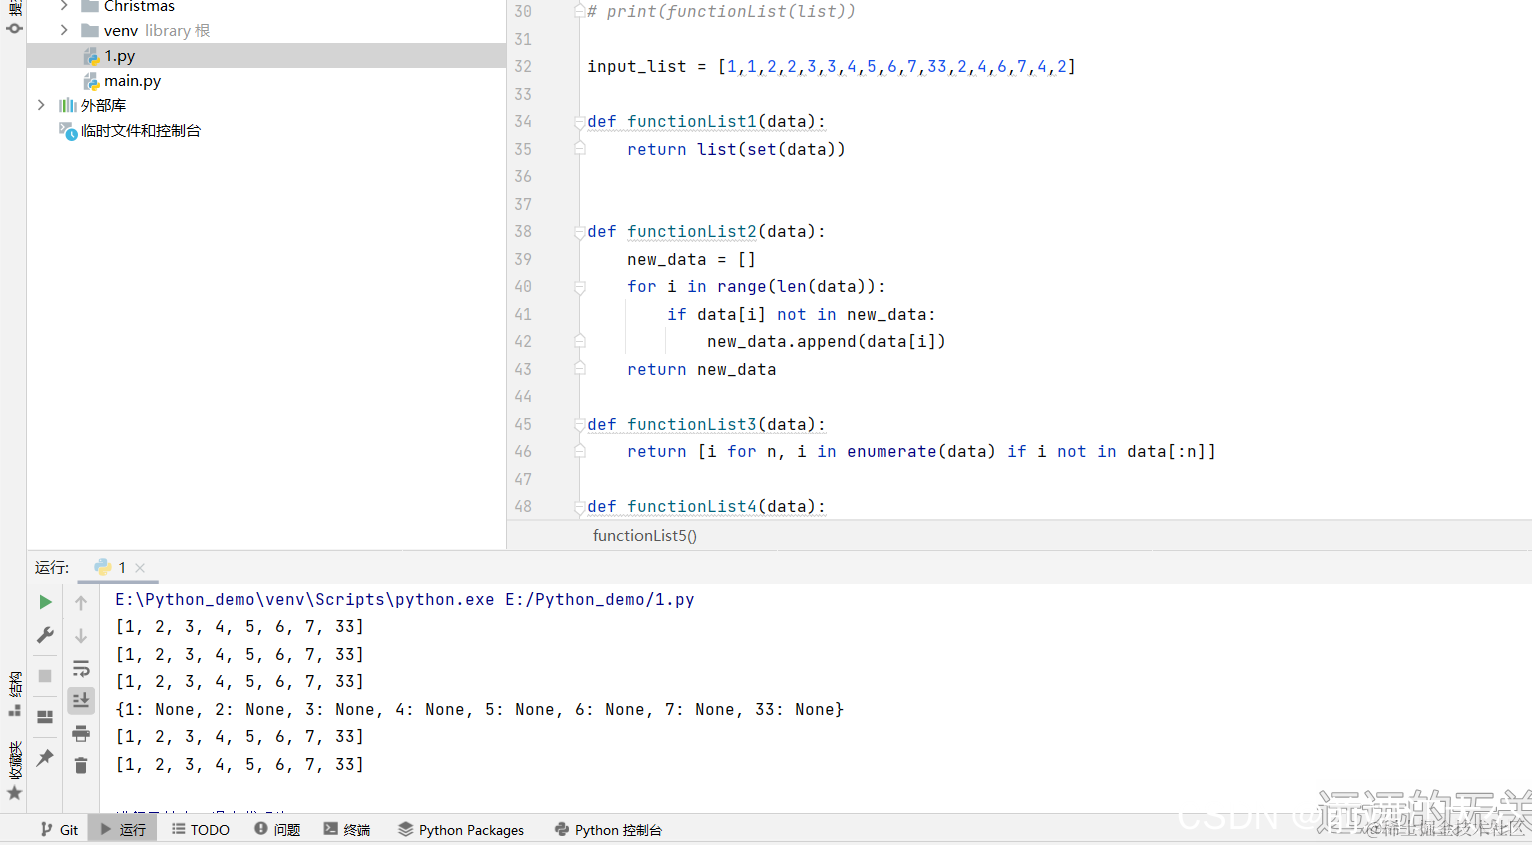Screen dimensions: 1532x845
Task: Click the list comprehension on line 46
Action: click(922, 452)
